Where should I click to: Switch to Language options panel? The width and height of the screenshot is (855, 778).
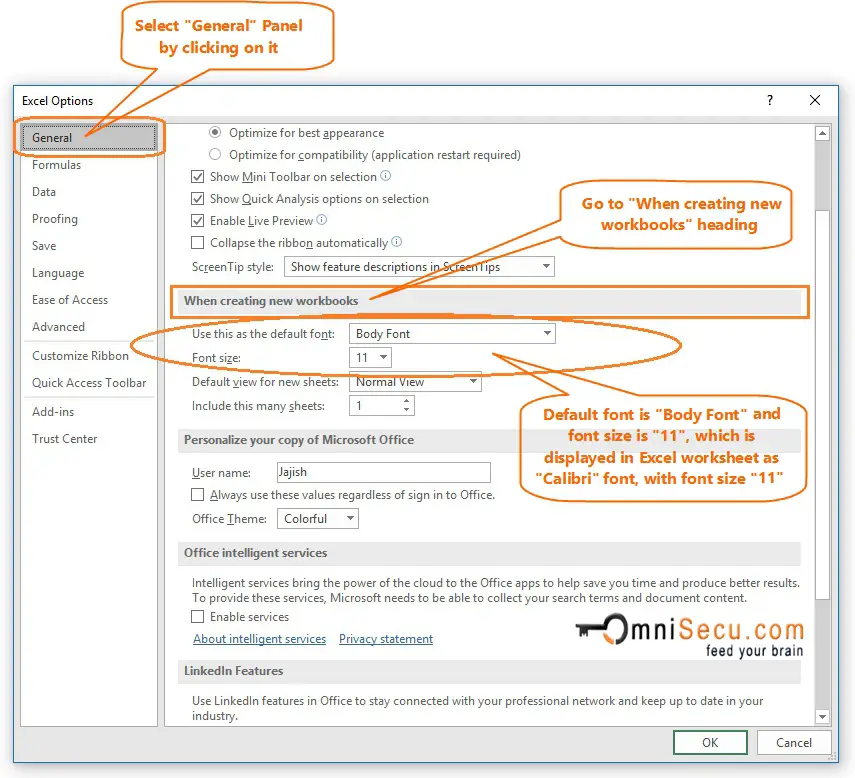coord(58,273)
